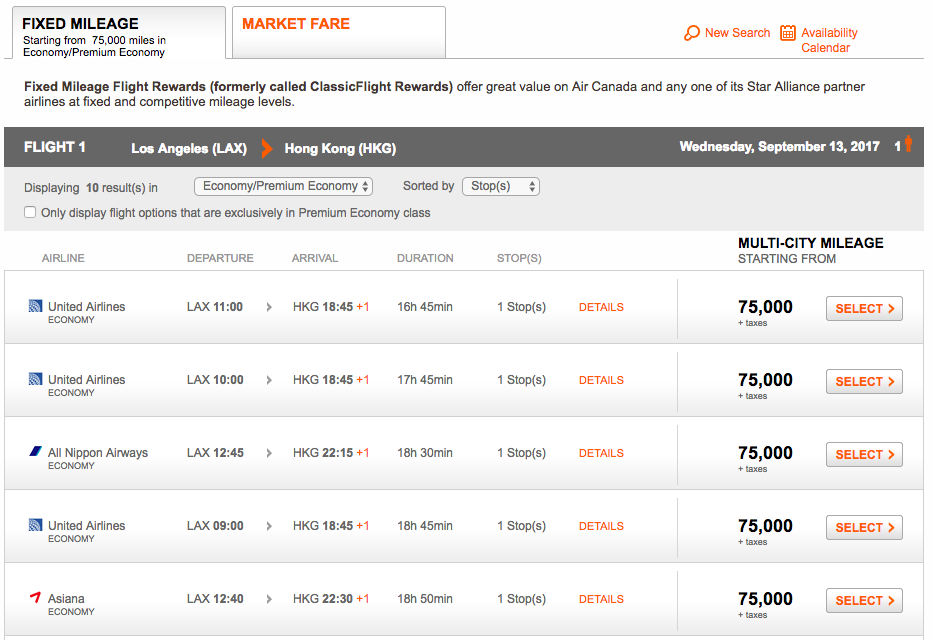Click the 'Asiana' airline name
The image size is (933, 640).
click(x=66, y=598)
